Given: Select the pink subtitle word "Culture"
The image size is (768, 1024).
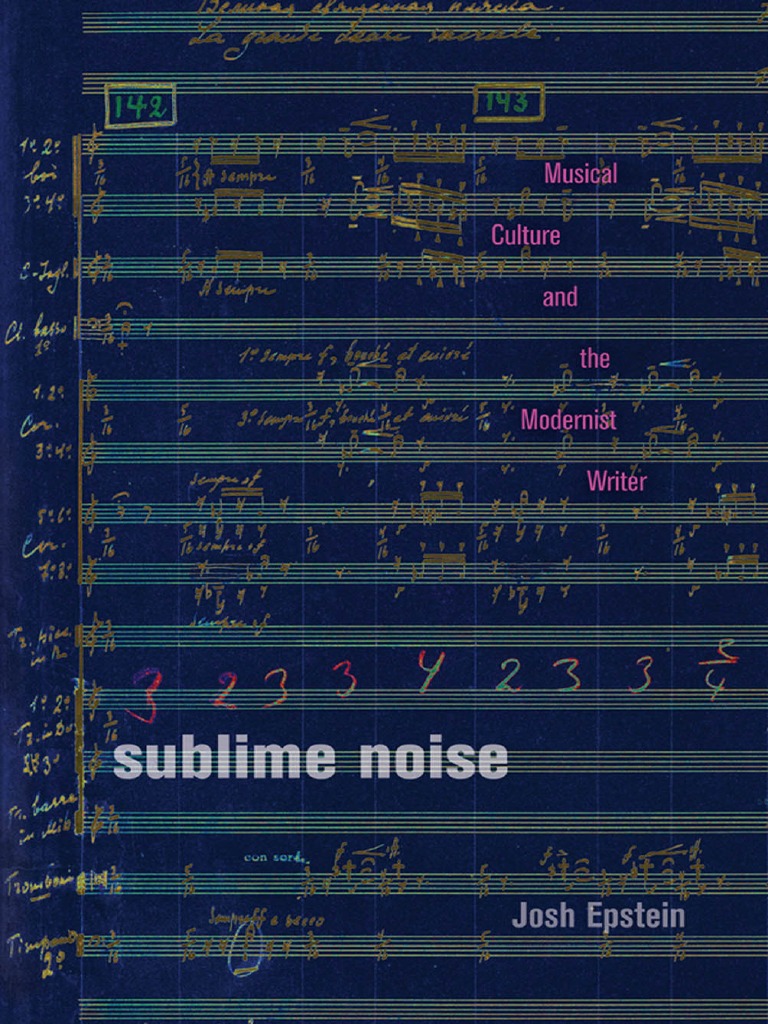Looking at the screenshot, I should [526, 235].
